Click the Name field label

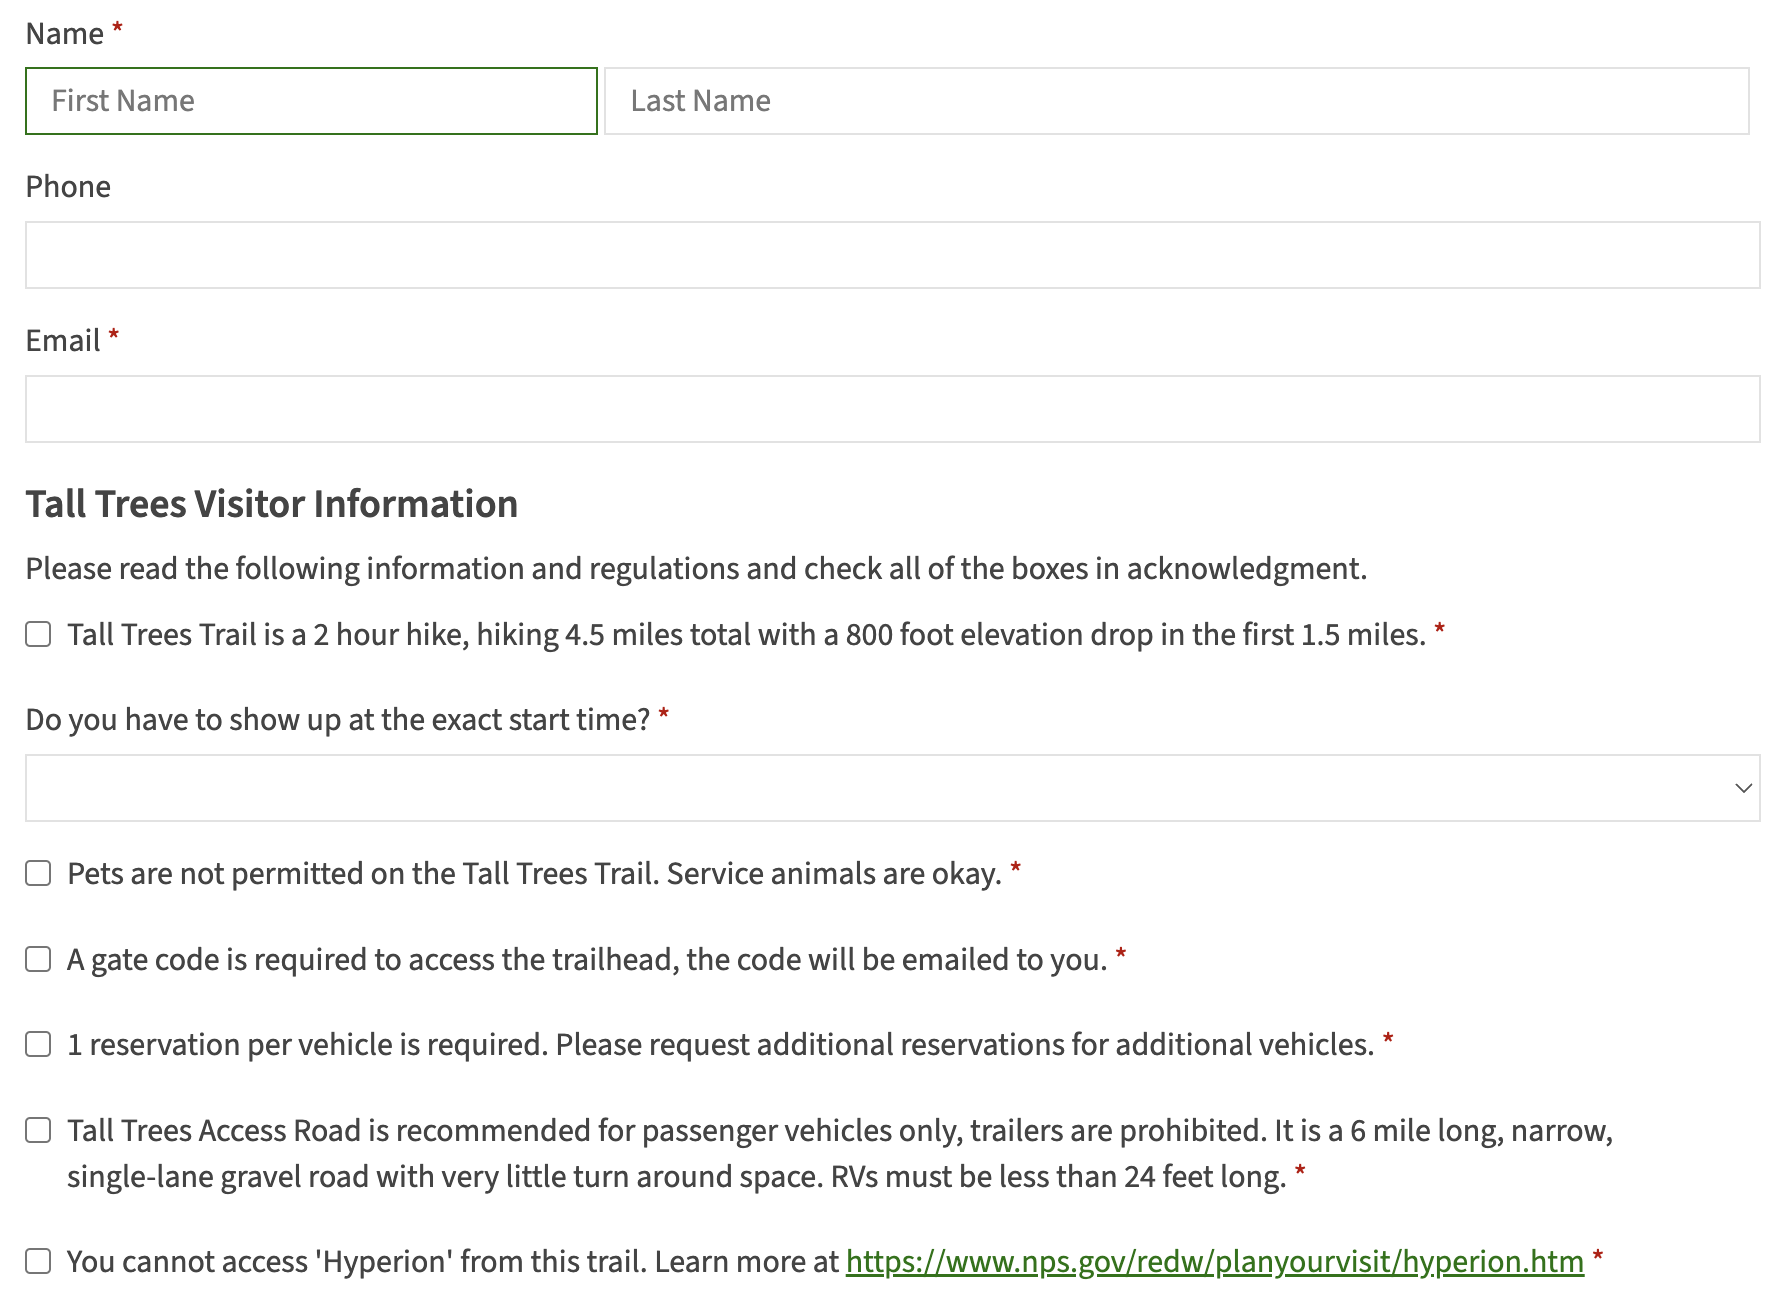point(65,34)
